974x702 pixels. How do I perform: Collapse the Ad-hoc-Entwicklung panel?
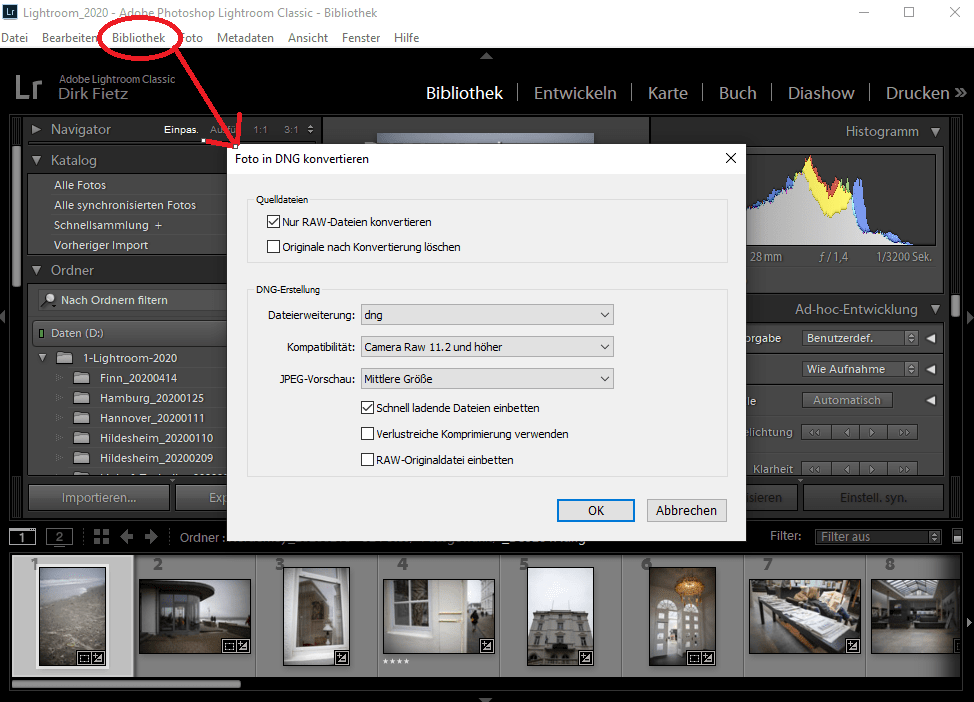935,309
